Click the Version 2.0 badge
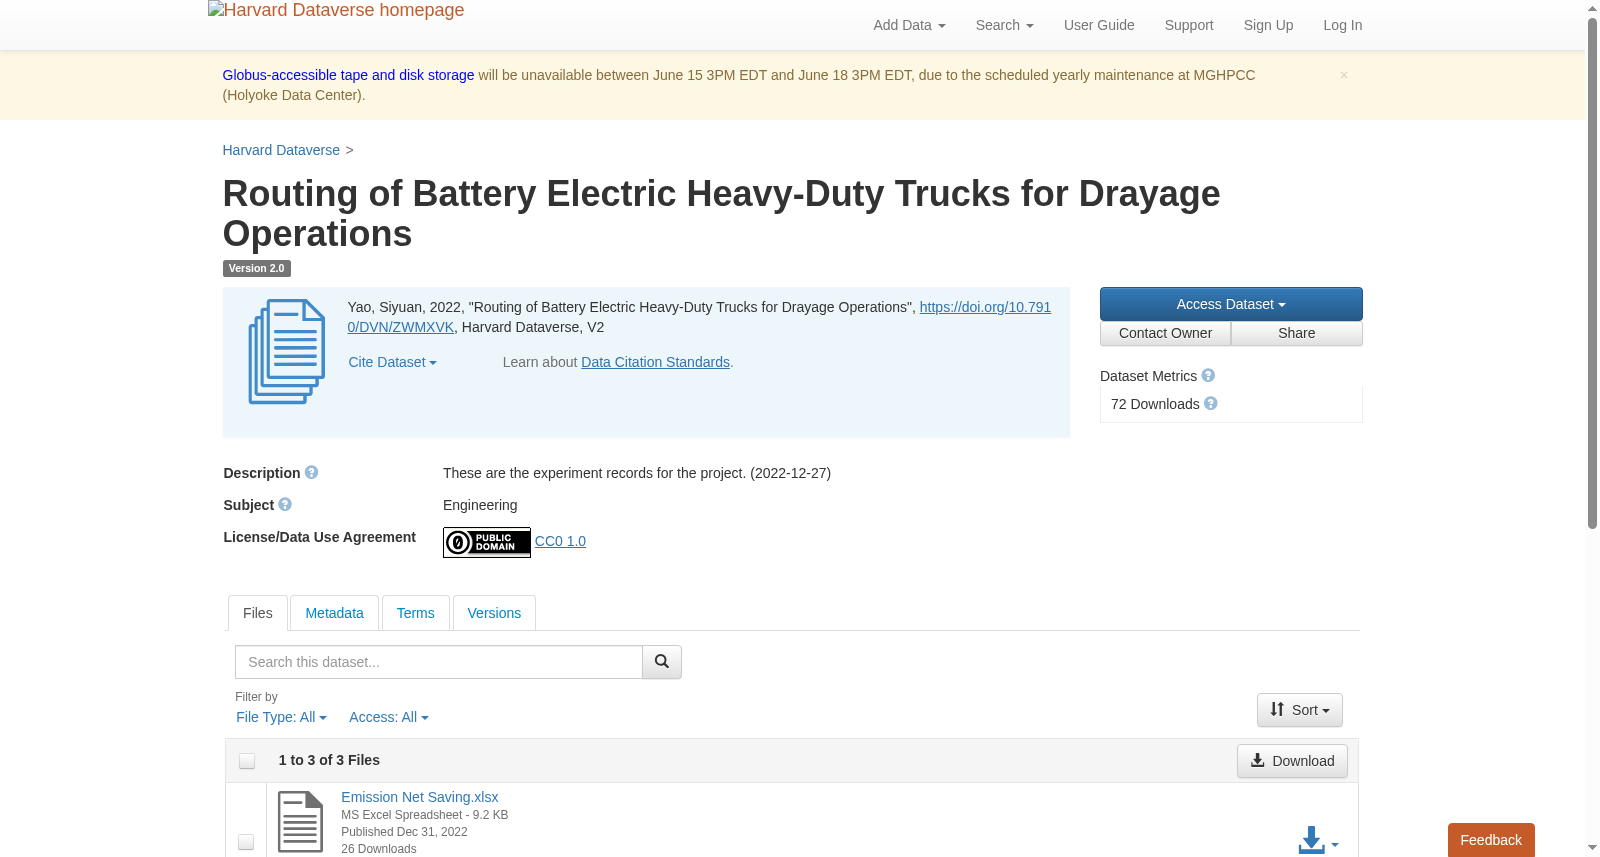This screenshot has height=857, width=1600. [x=256, y=268]
